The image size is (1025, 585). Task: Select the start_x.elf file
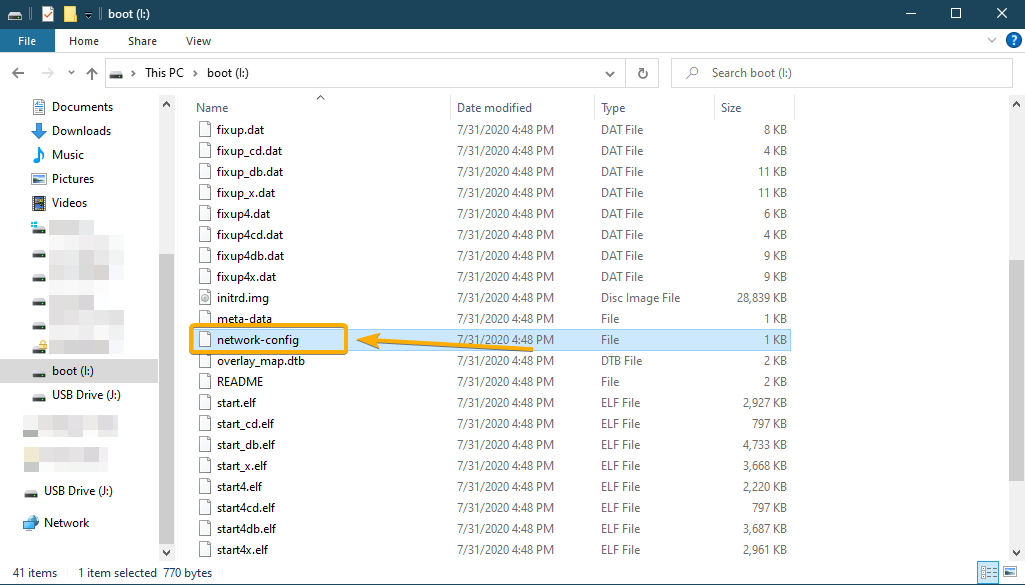242,465
